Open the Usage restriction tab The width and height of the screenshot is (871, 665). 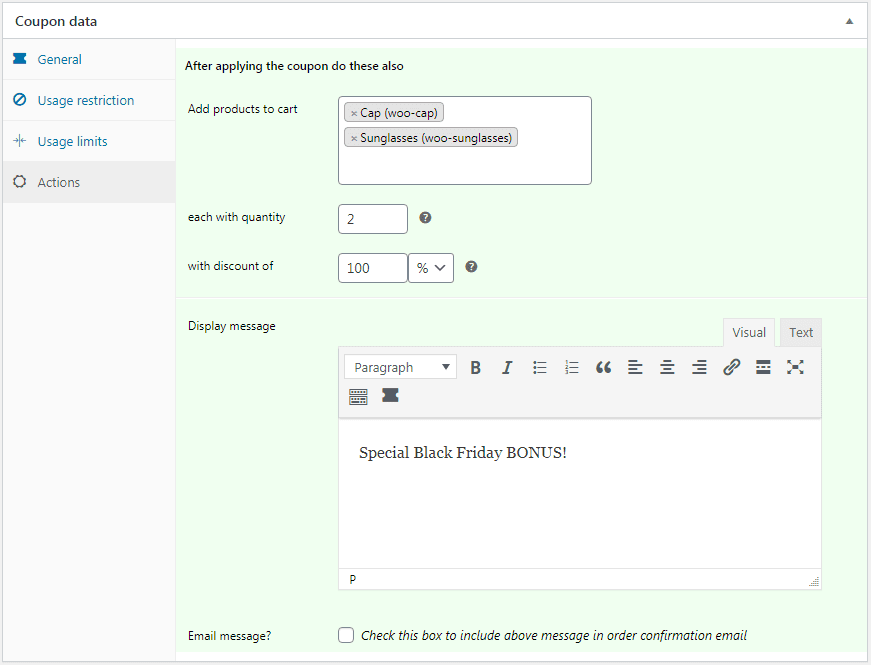coord(89,100)
